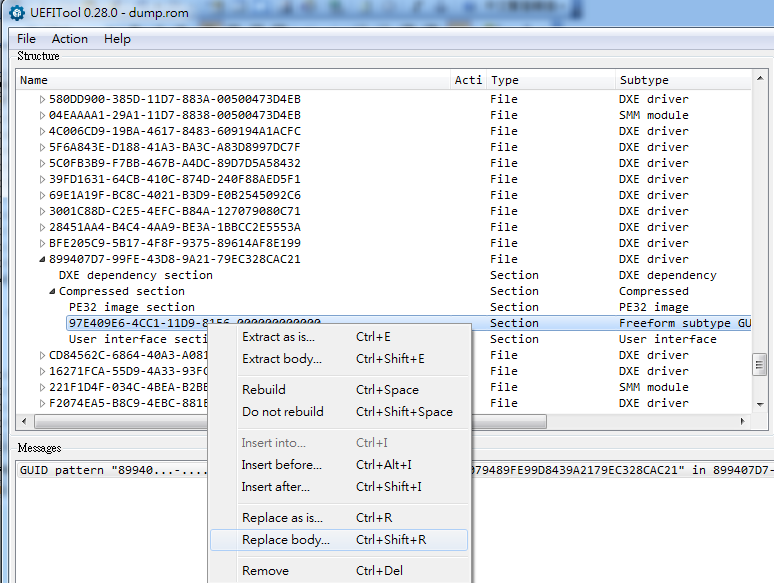774x583 pixels.
Task: Expand the BFE205C9-5B17-4F8F file node
Action: (x=42, y=243)
